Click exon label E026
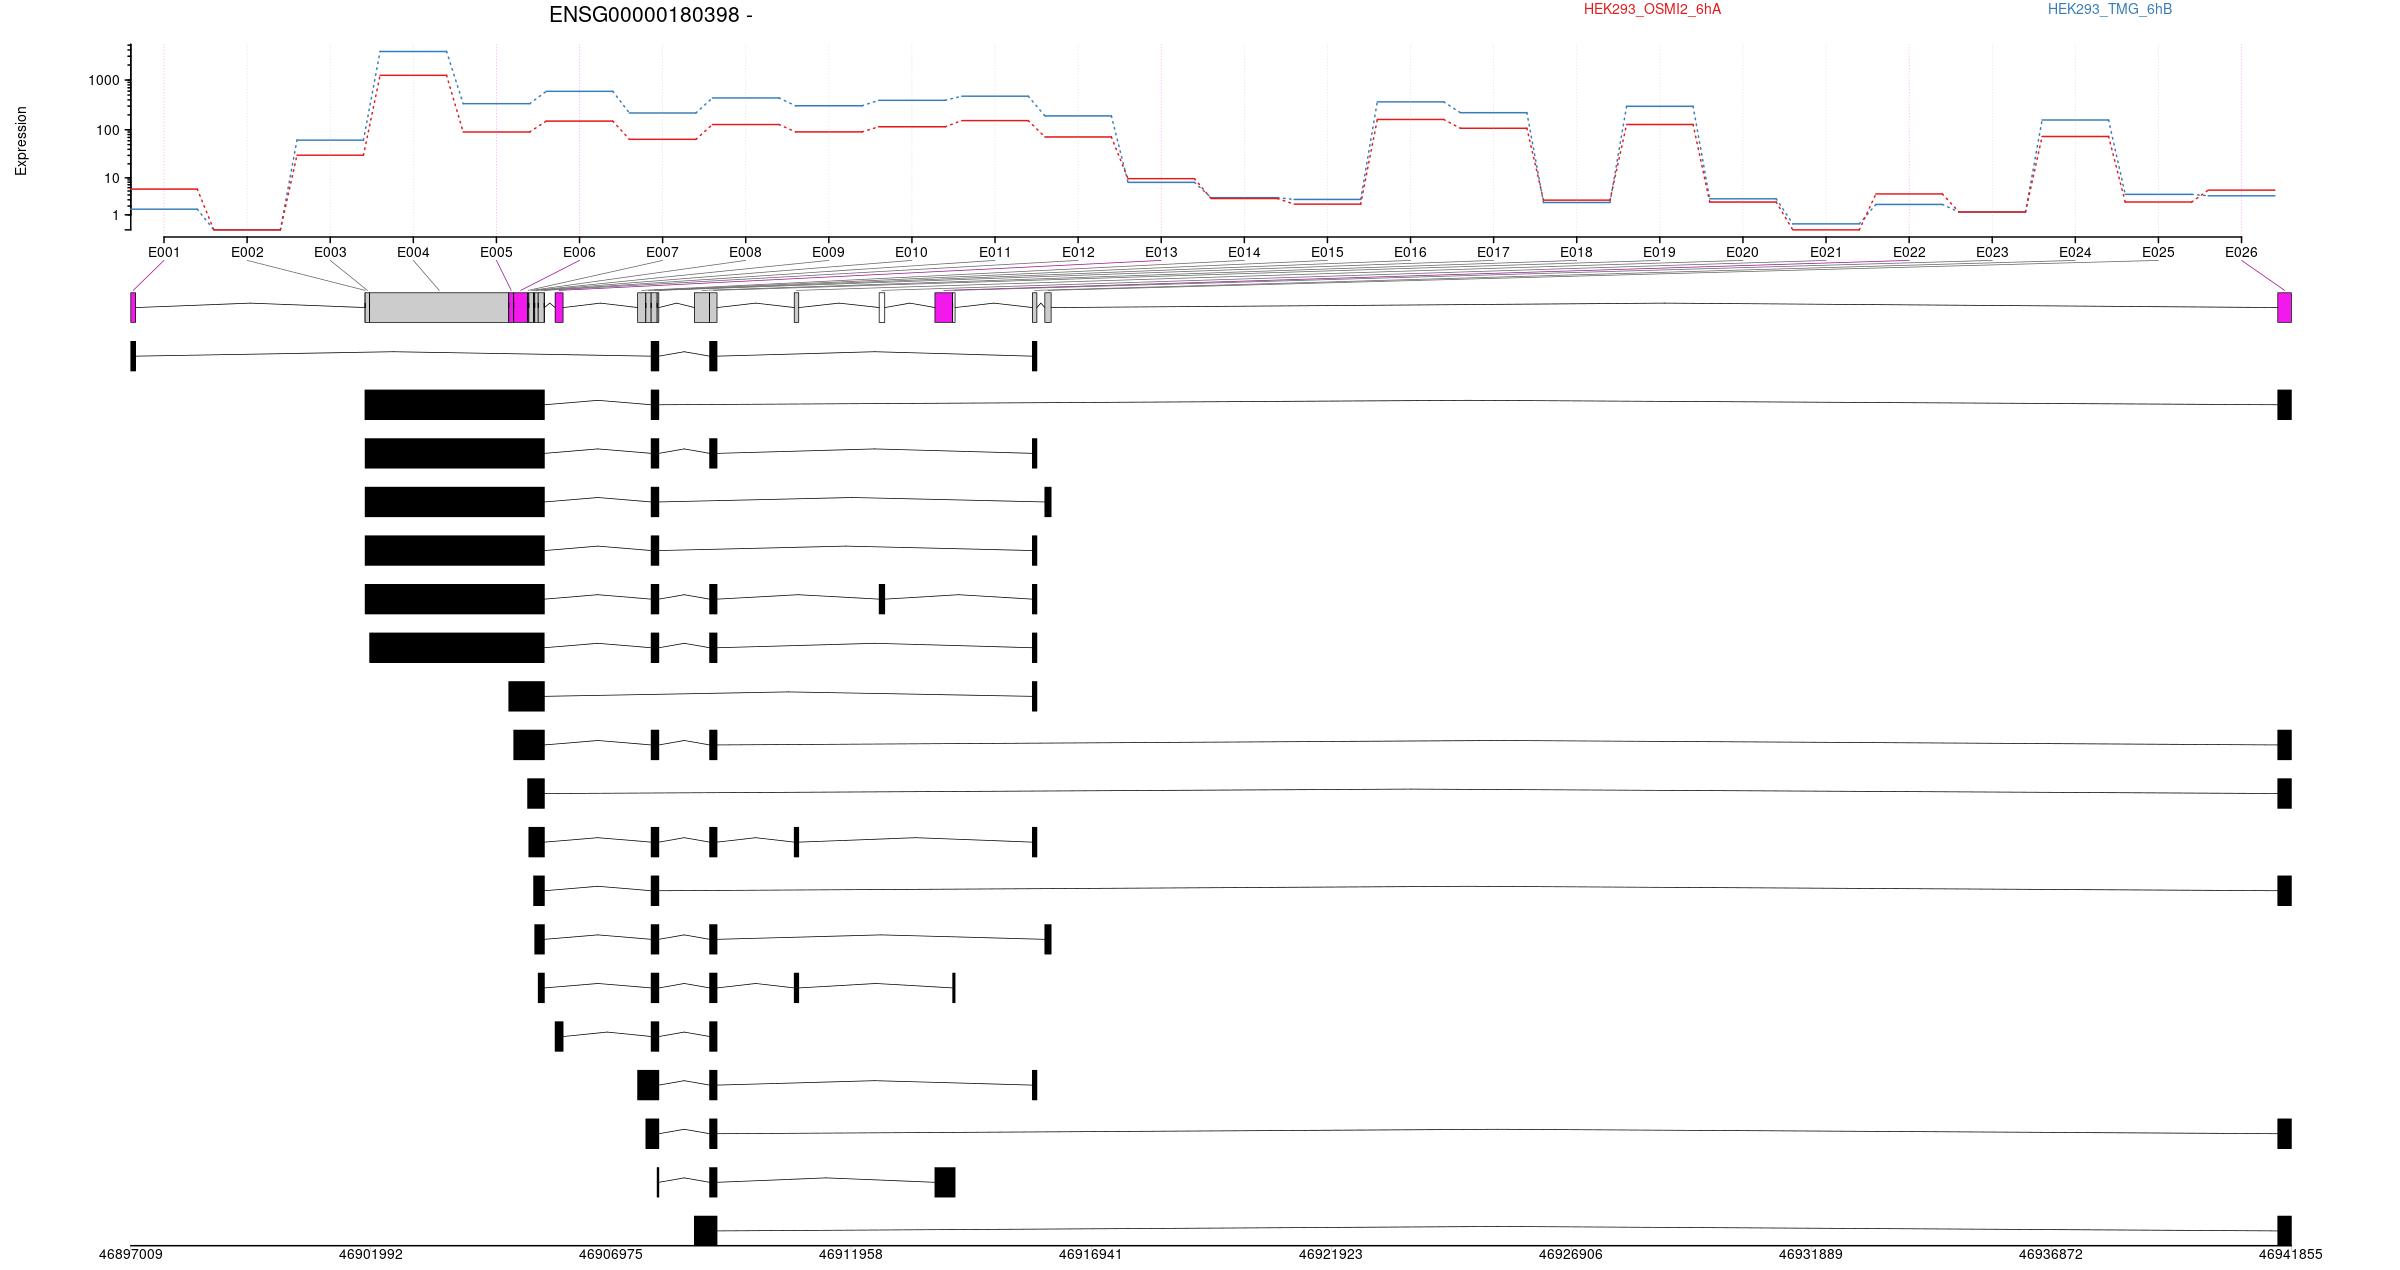This screenshot has height=1270, width=2400. click(x=2241, y=253)
